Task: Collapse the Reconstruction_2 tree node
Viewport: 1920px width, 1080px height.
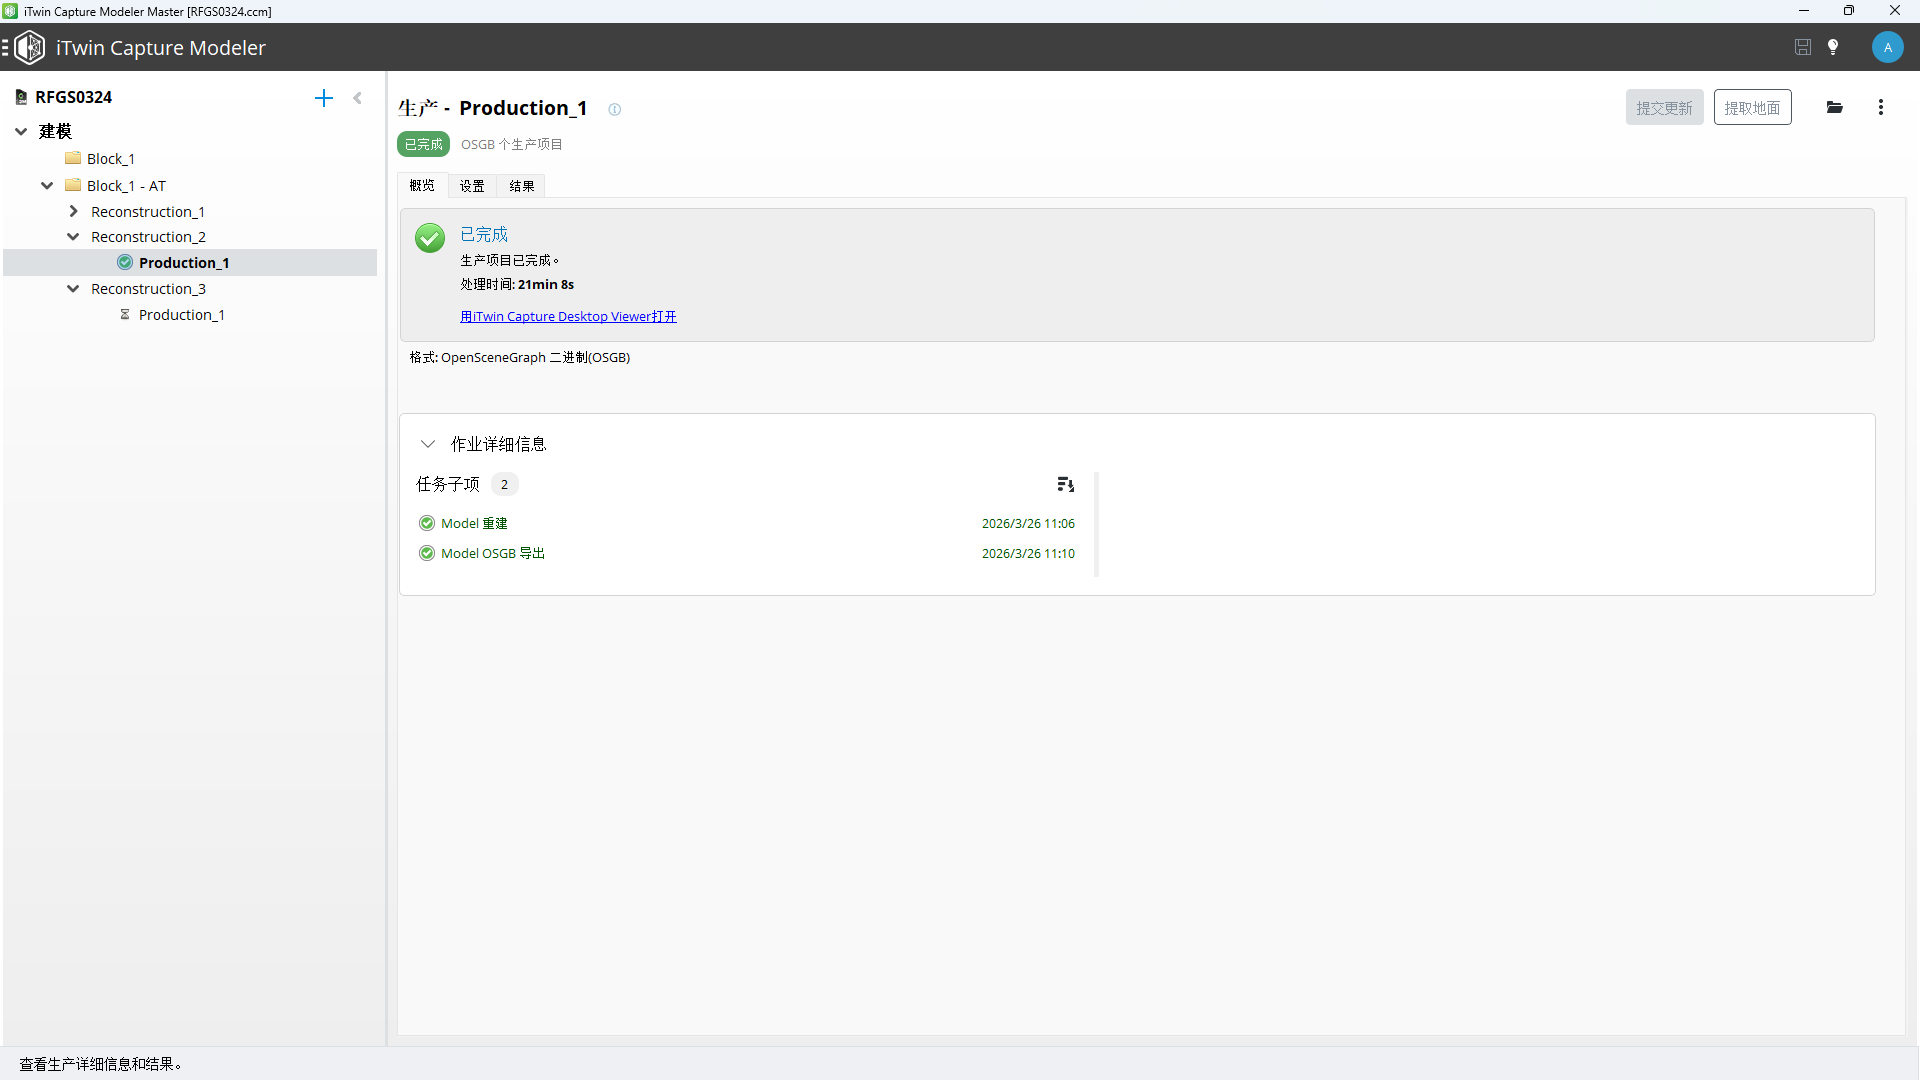Action: 73,237
